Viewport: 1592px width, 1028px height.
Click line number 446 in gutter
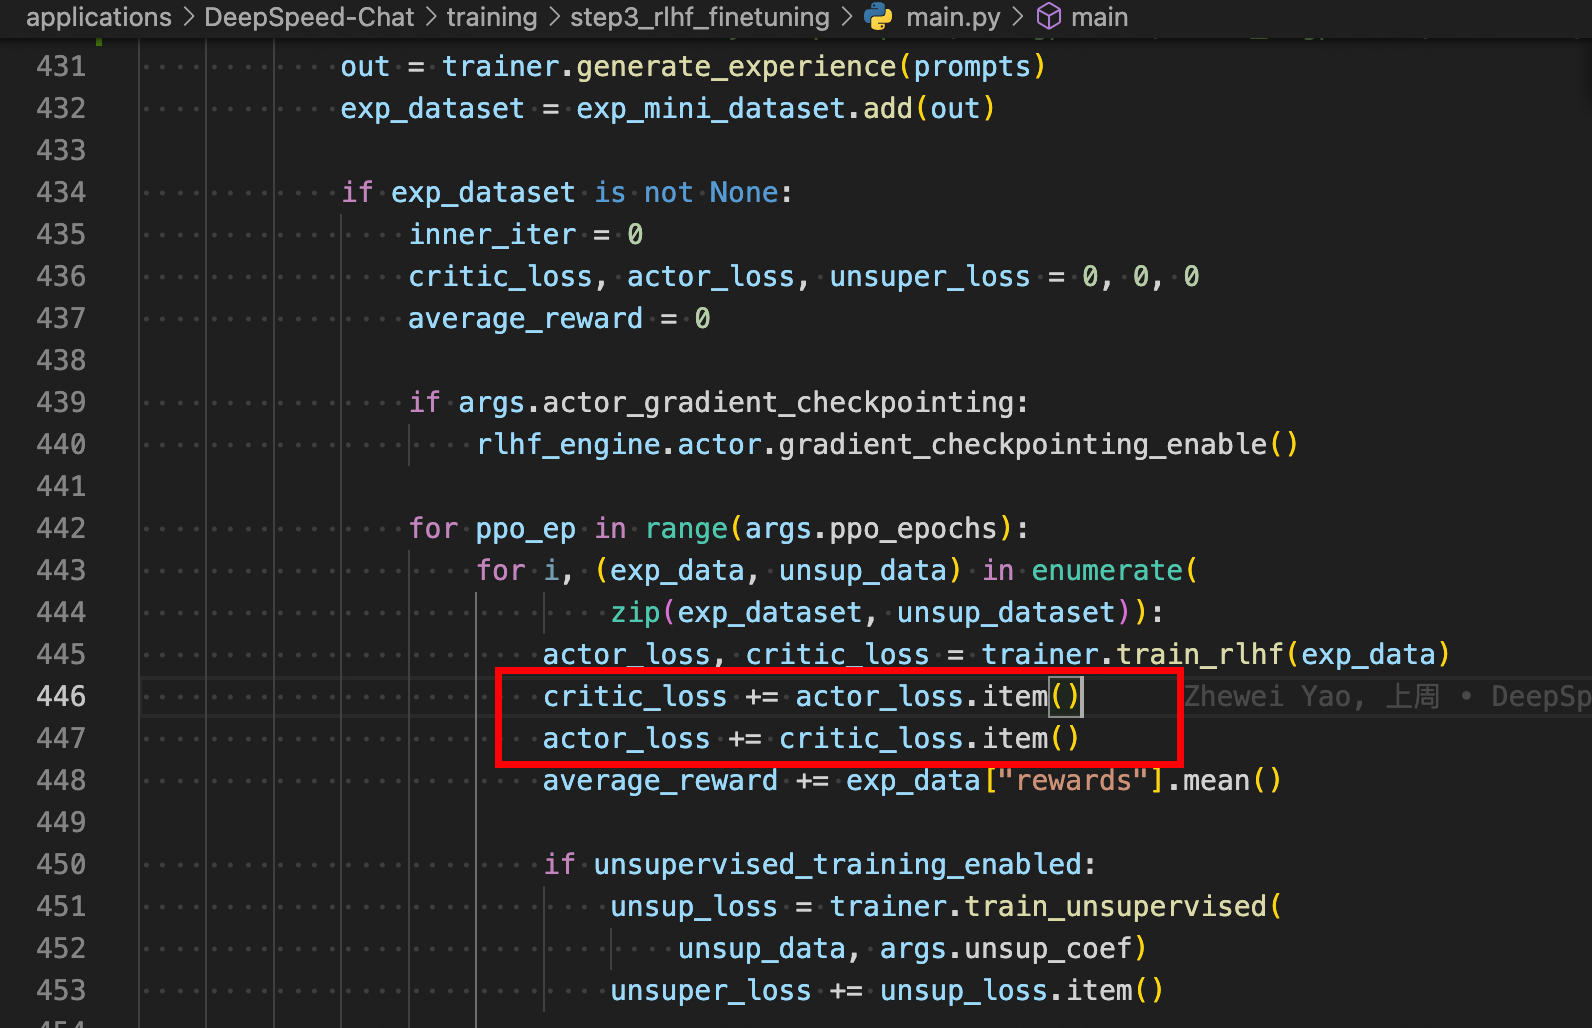click(61, 697)
